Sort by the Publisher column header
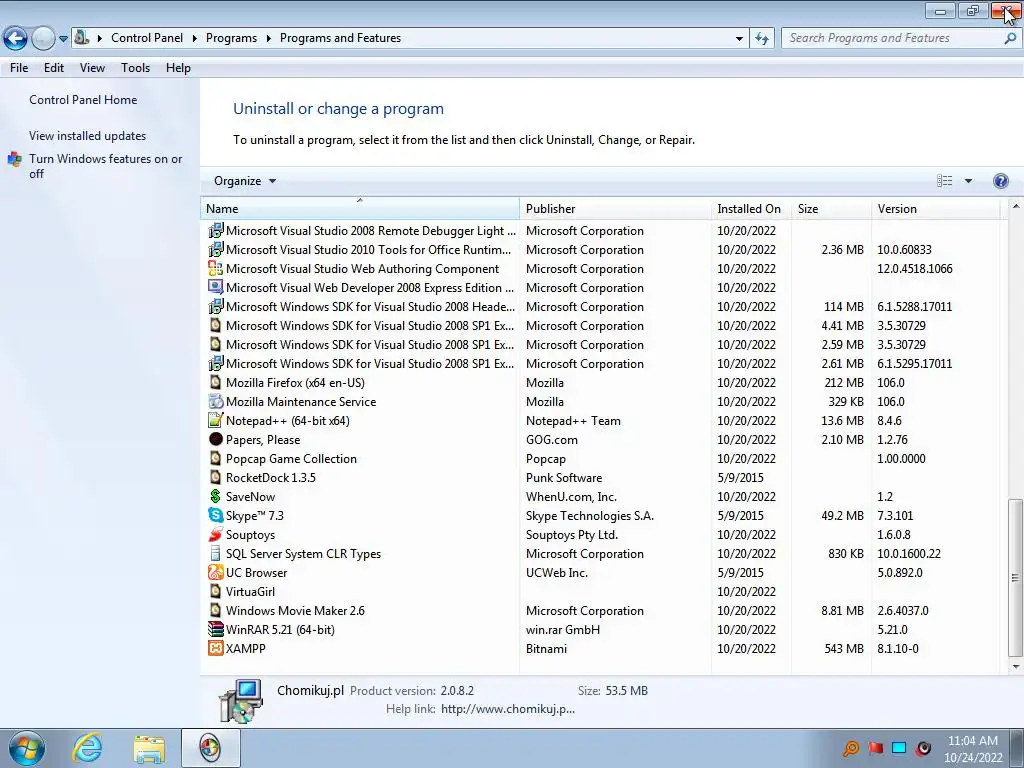 pos(615,209)
